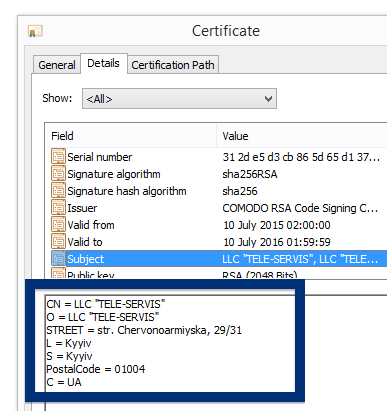Click the Signature hash algorithm field icon
The image size is (387, 411).
[x=58, y=191]
